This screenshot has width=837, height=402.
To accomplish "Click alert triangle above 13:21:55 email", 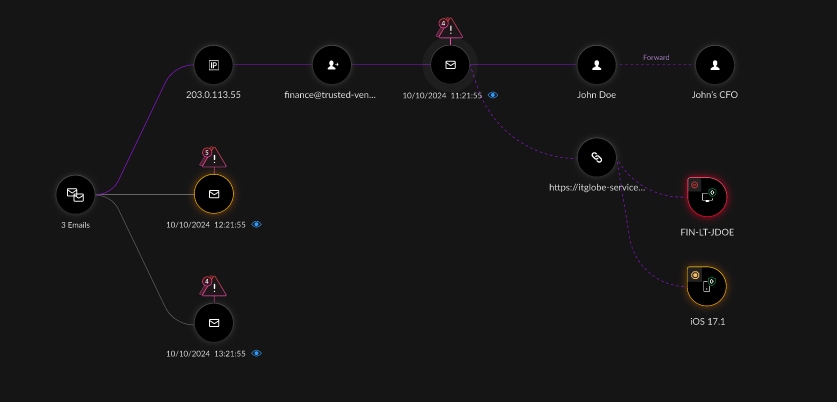I will 214,286.
